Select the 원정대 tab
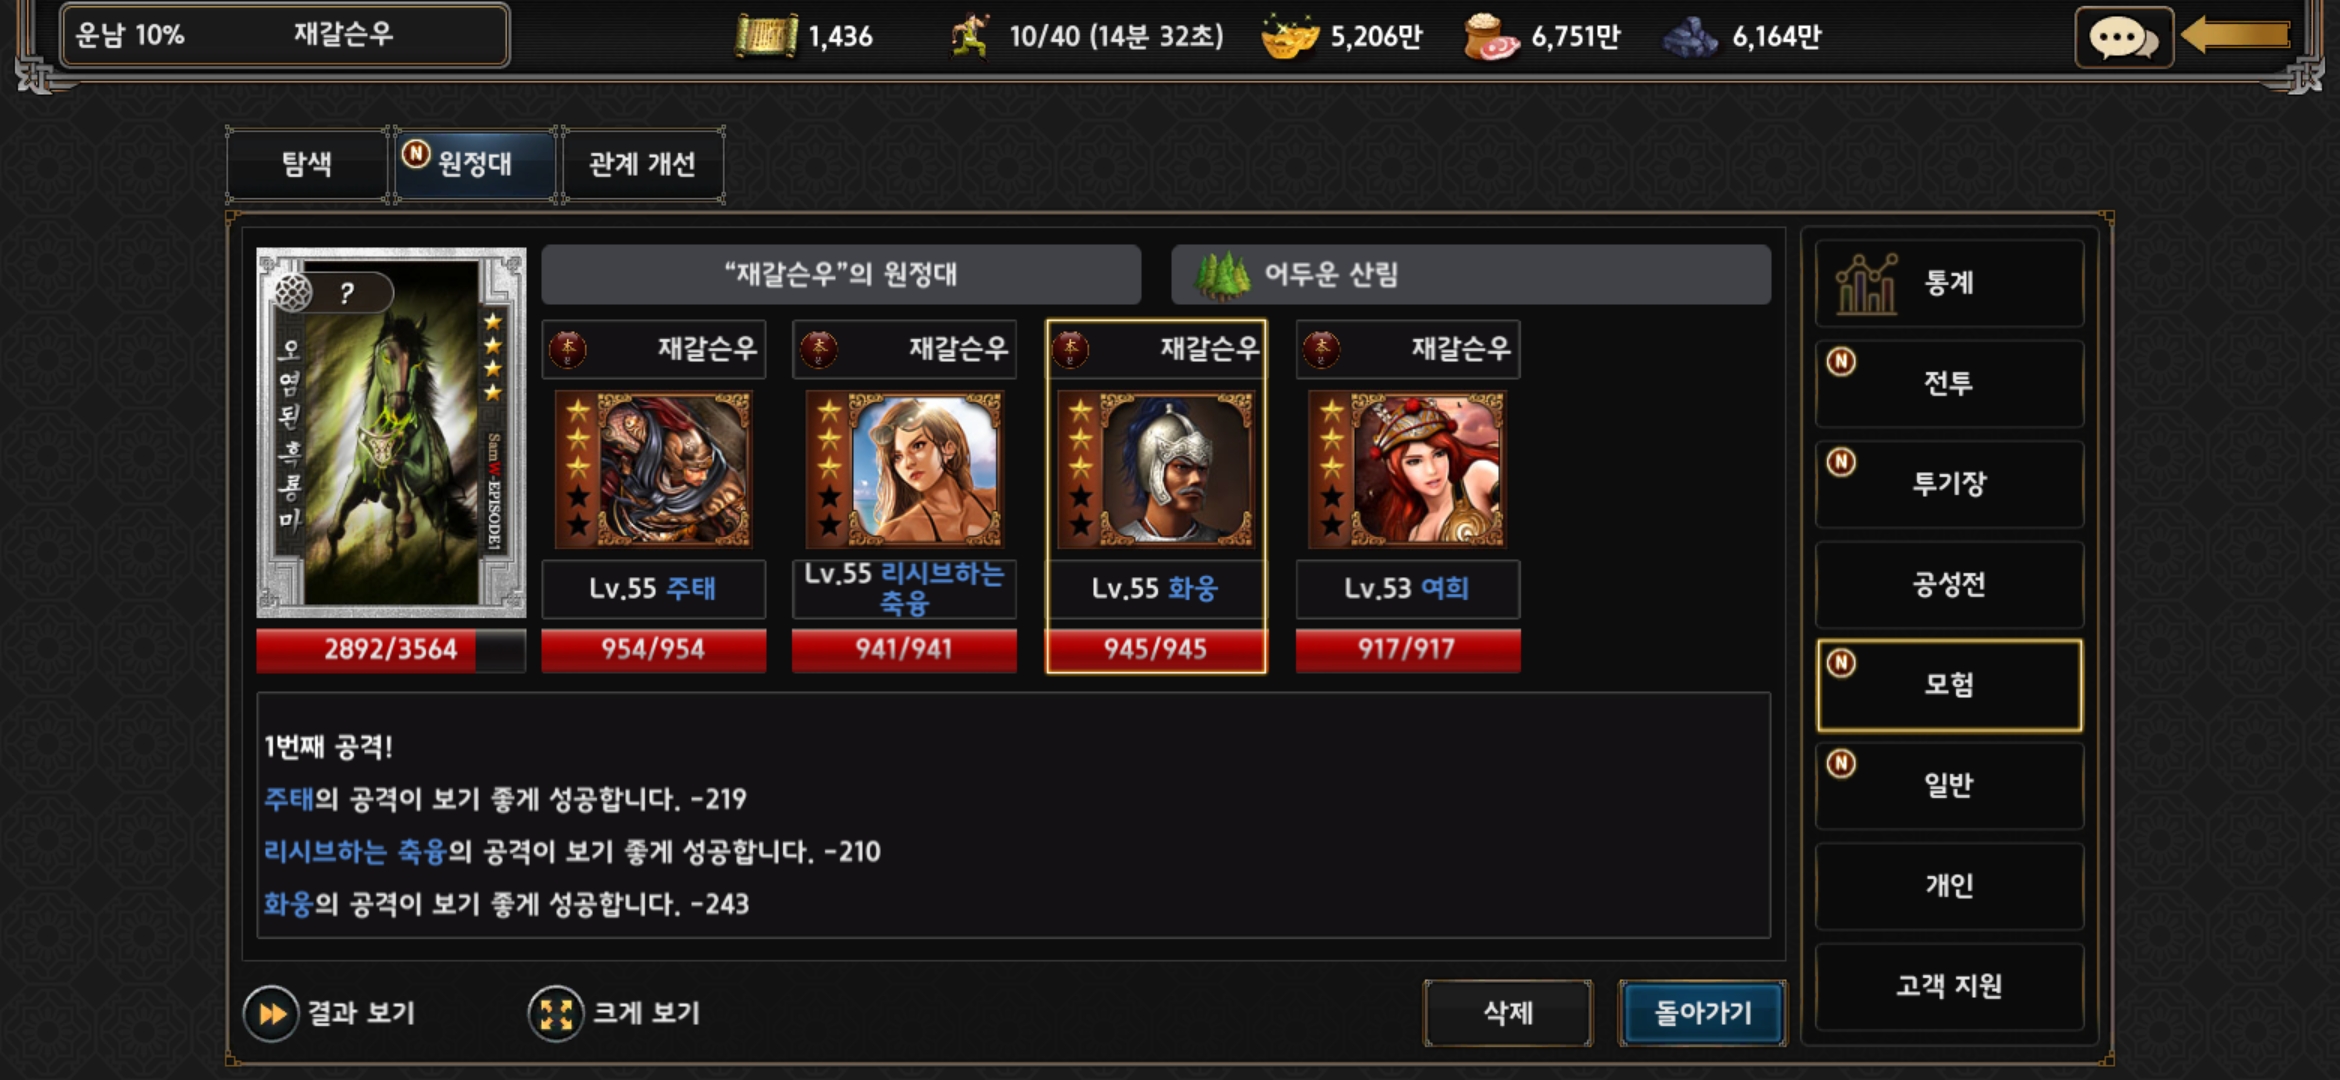Screen dimensions: 2340x1080 point(475,165)
